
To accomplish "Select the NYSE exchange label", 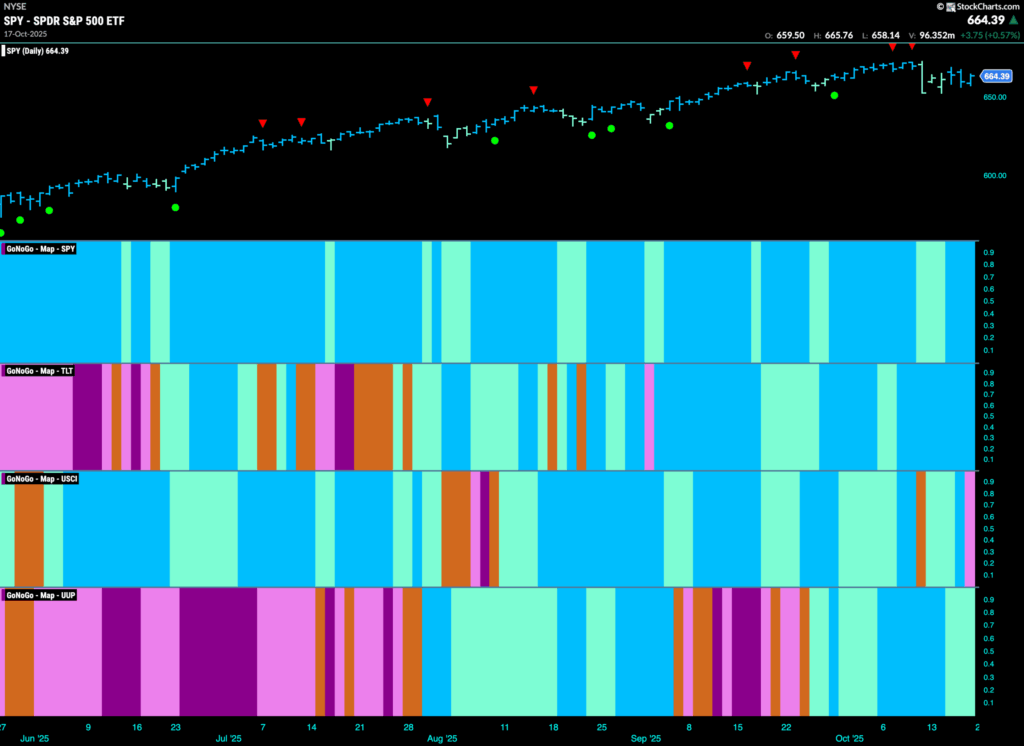I will (x=15, y=7).
